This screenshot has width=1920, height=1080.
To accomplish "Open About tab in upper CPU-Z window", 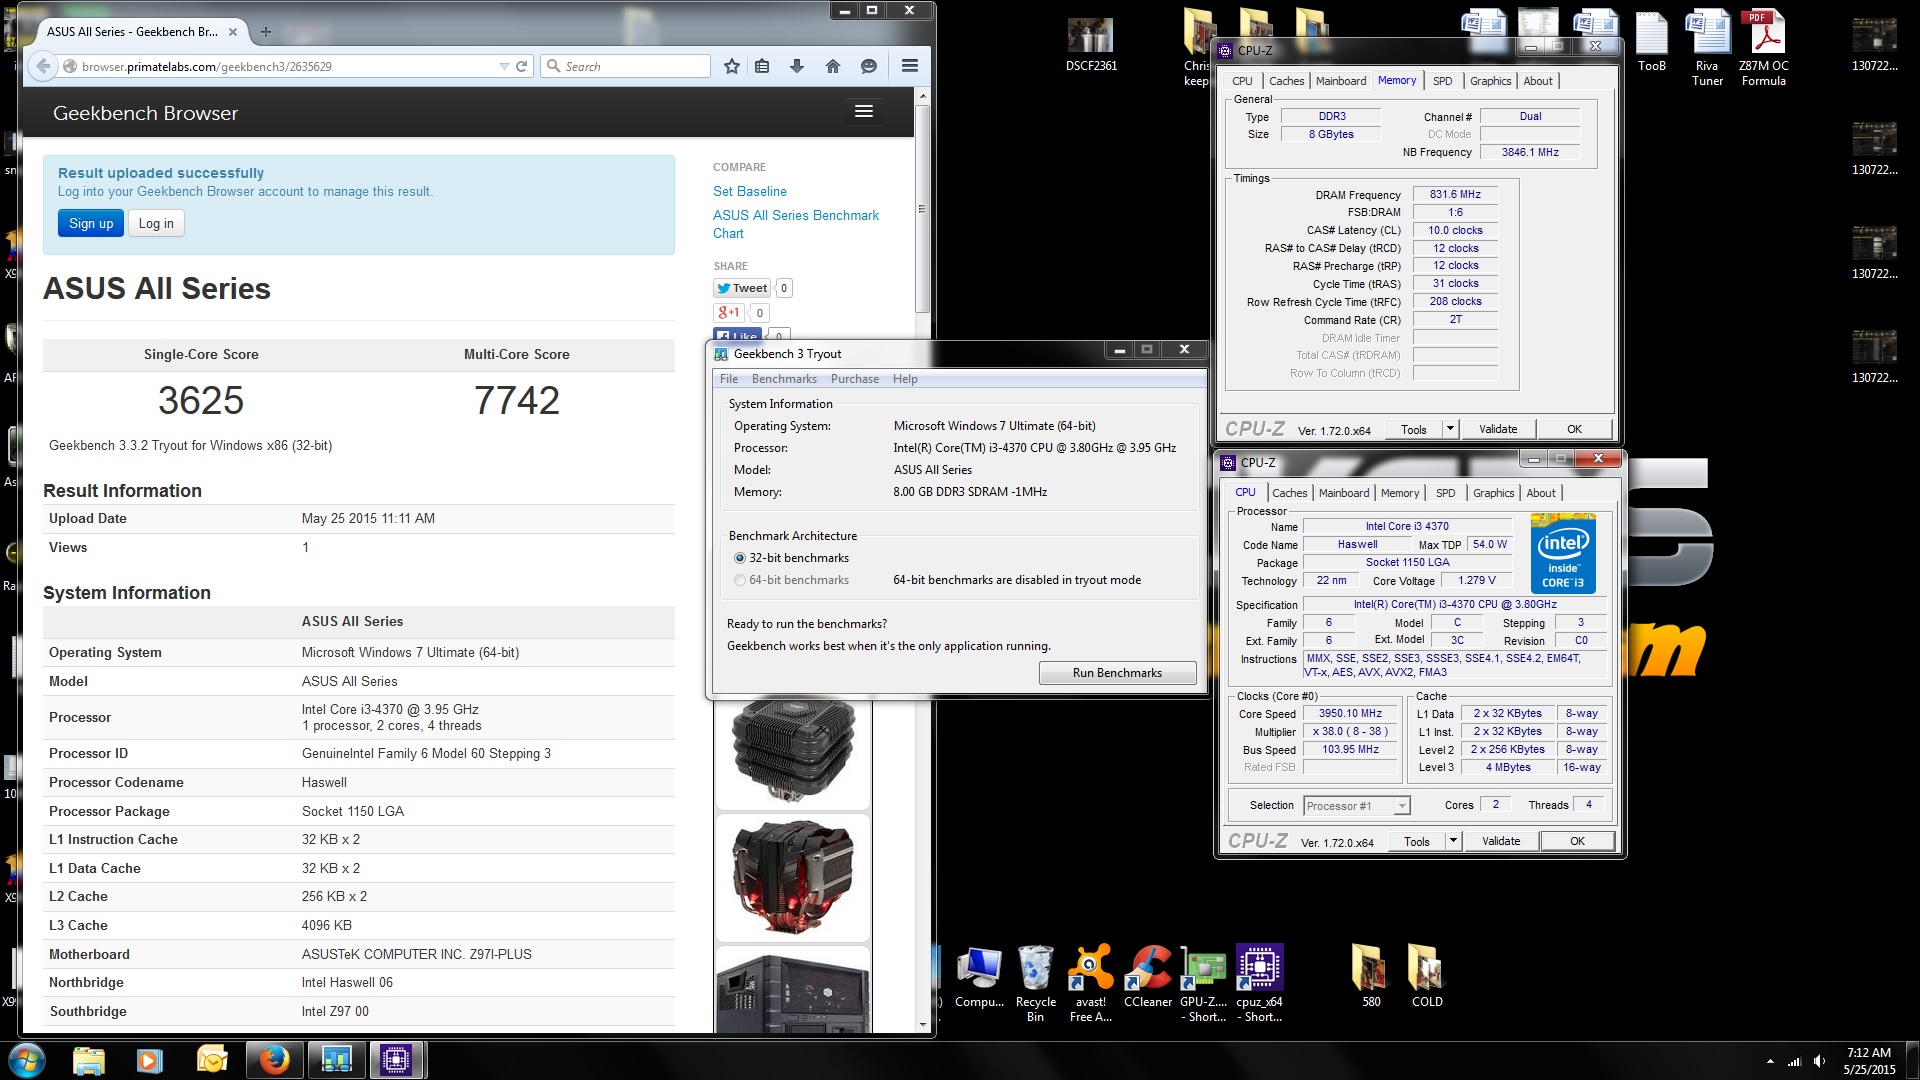I will pos(1538,81).
